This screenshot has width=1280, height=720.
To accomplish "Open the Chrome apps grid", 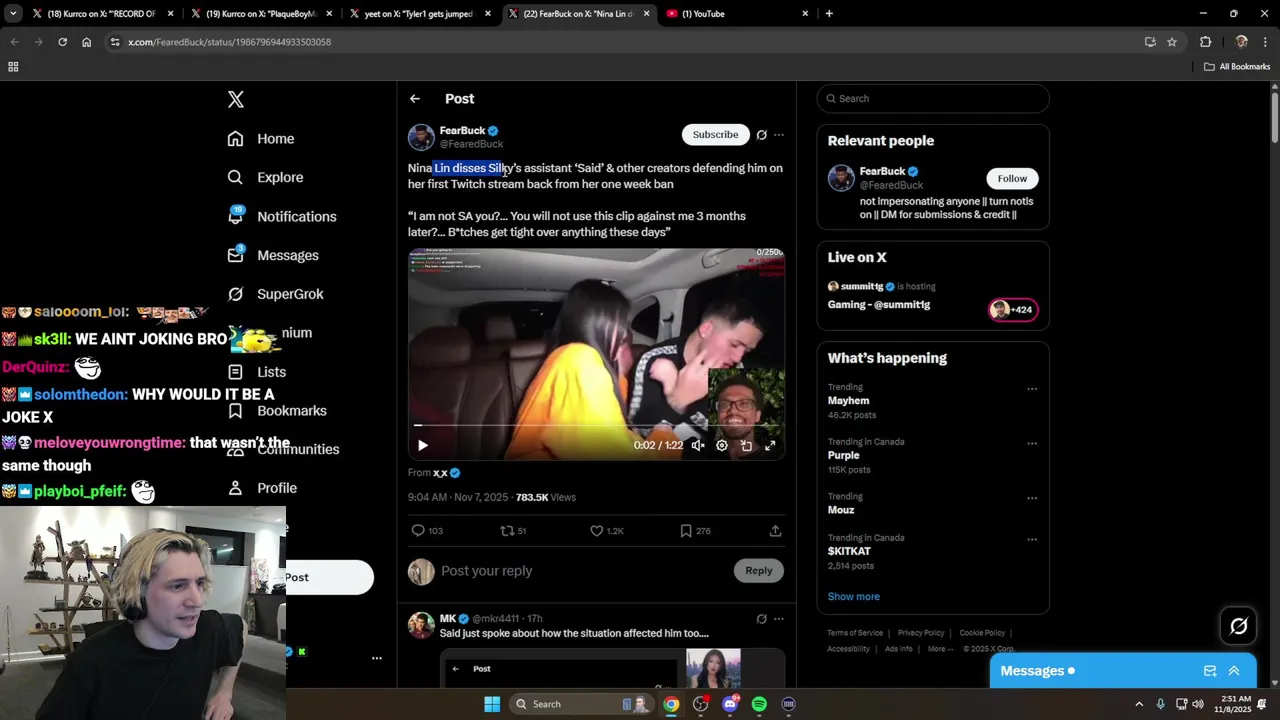I will [x=13, y=67].
